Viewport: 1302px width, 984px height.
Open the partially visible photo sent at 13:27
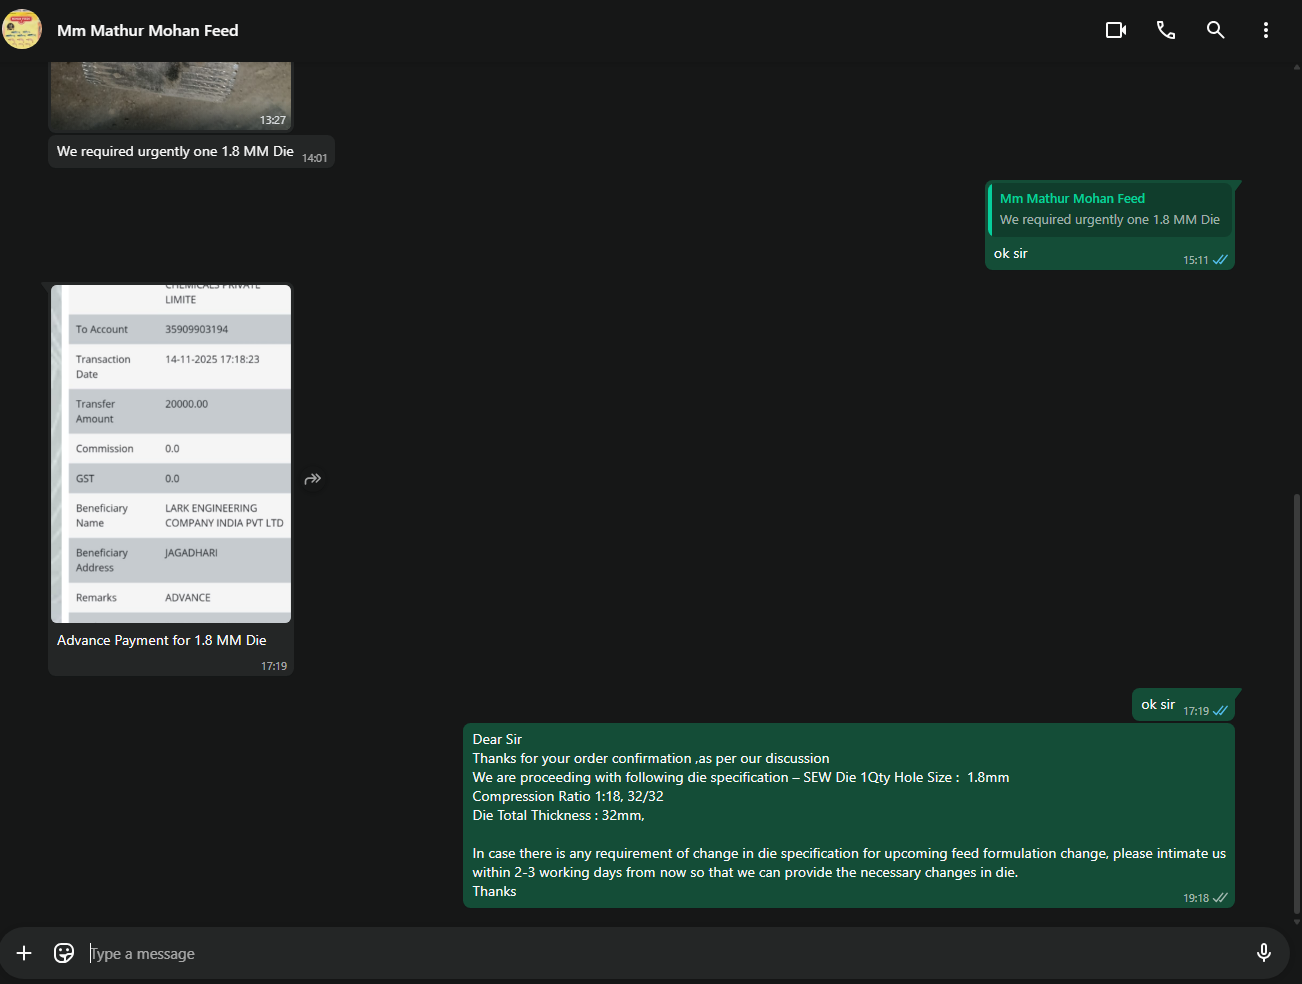pyautogui.click(x=170, y=96)
